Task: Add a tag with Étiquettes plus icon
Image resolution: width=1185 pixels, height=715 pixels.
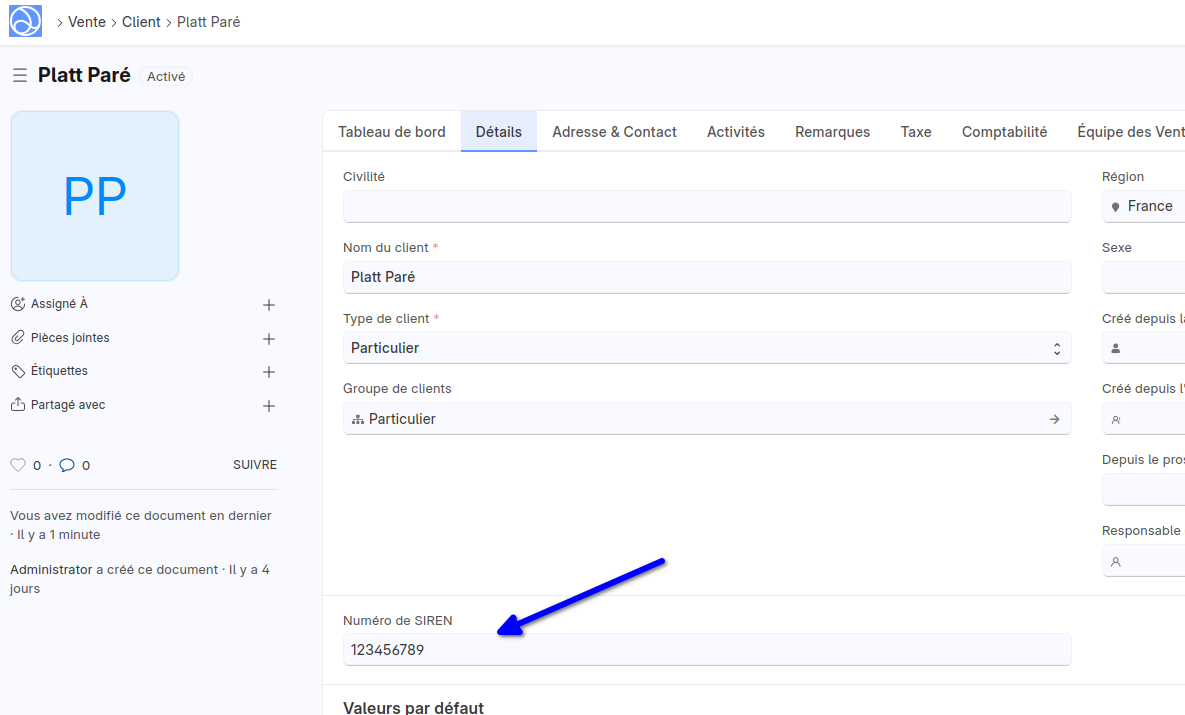Action: [268, 372]
